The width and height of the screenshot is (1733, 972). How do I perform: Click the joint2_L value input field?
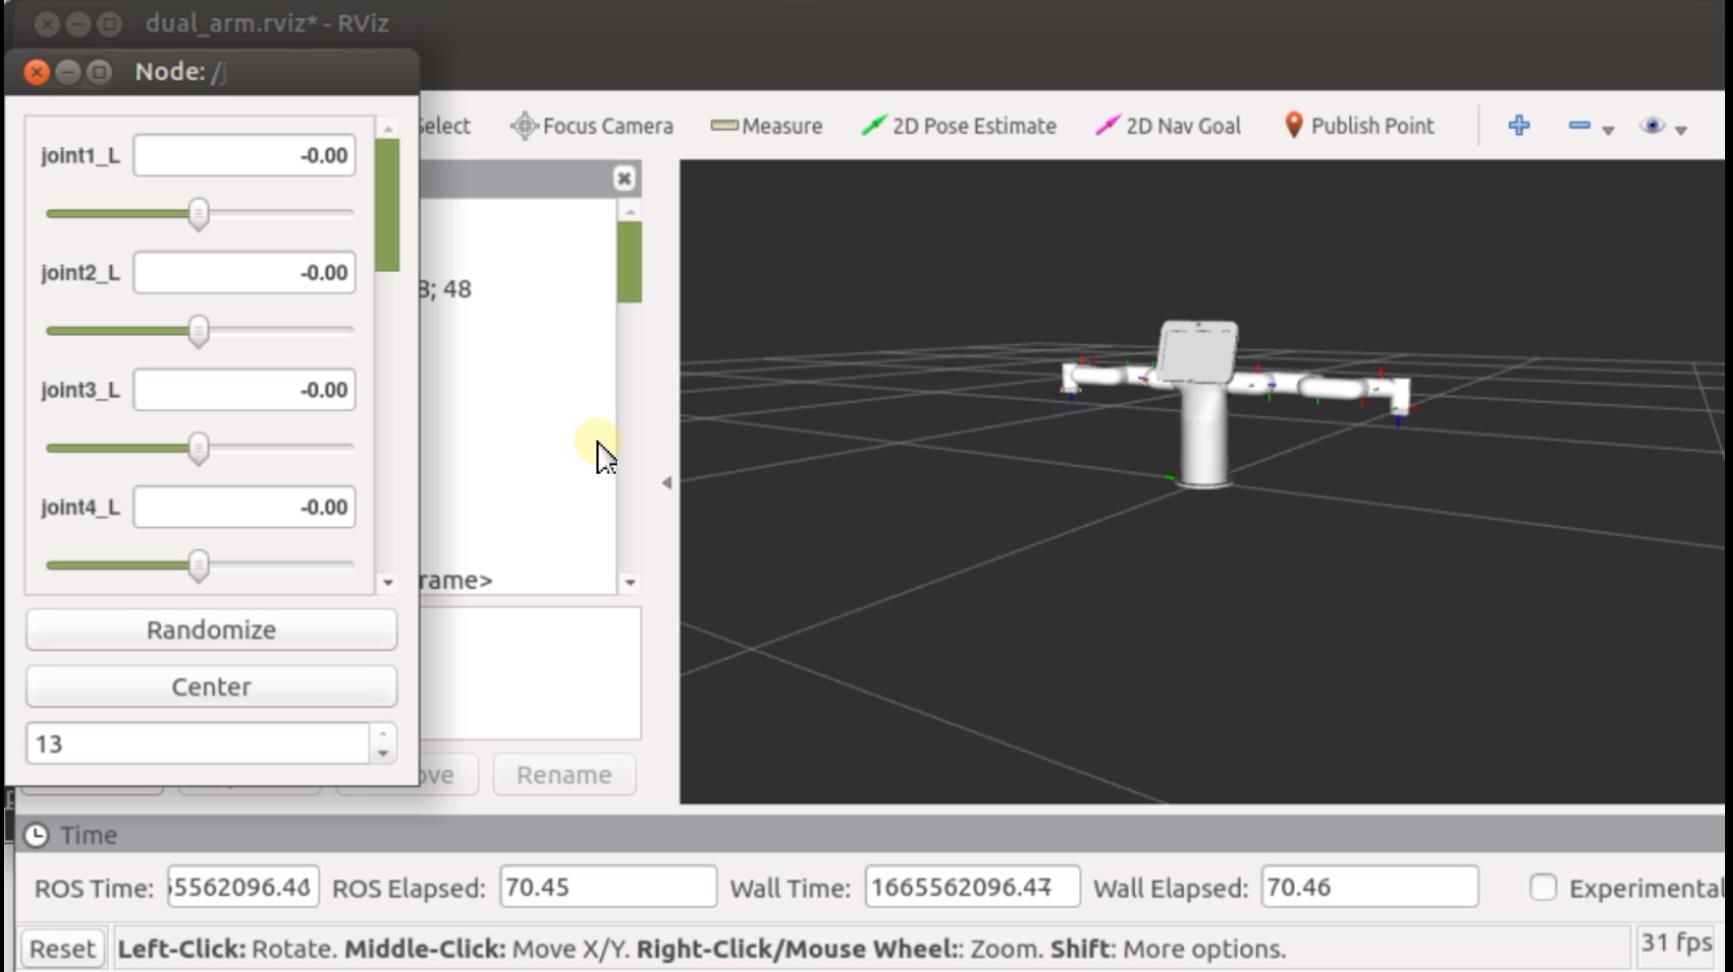244,273
